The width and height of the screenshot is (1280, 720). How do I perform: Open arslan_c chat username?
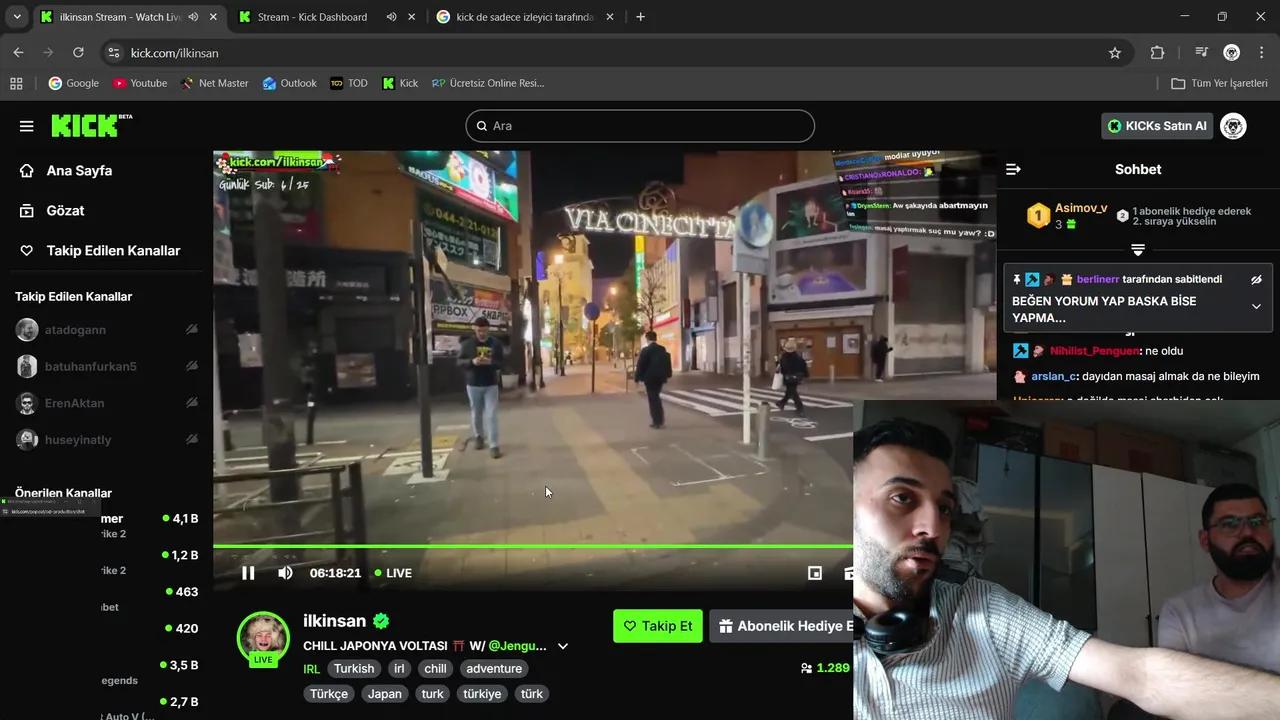[x=1054, y=377]
